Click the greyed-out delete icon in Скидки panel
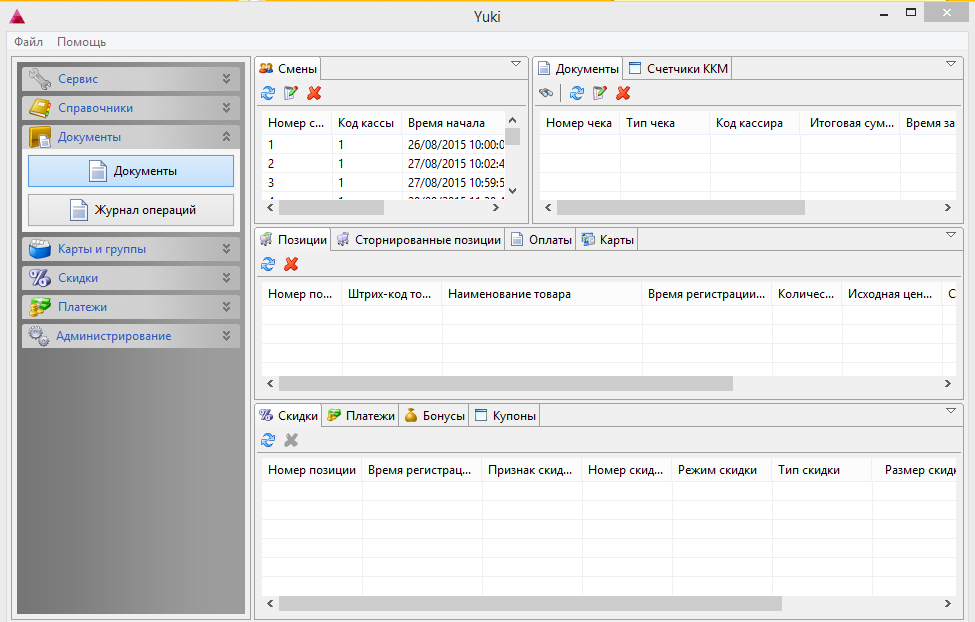The height and width of the screenshot is (622, 975). 291,440
